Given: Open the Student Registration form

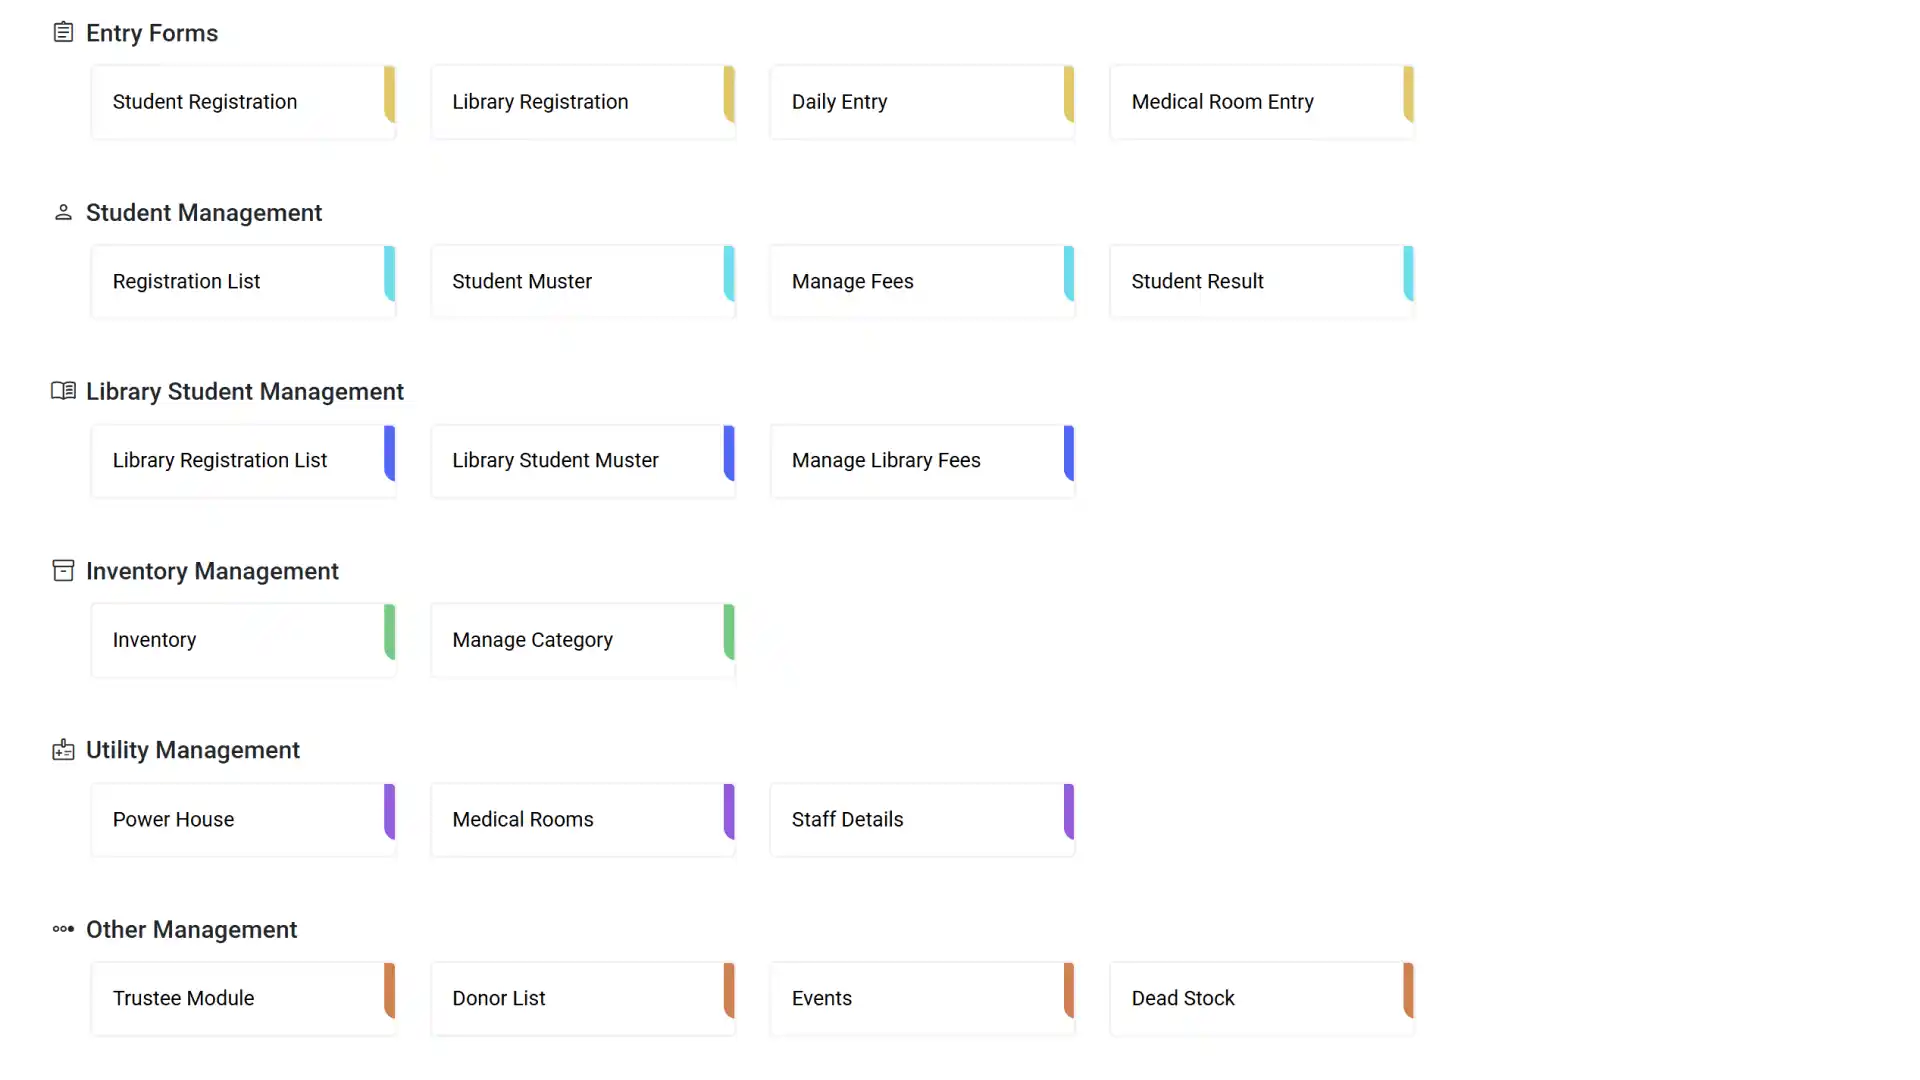Looking at the screenshot, I should pyautogui.click(x=243, y=102).
